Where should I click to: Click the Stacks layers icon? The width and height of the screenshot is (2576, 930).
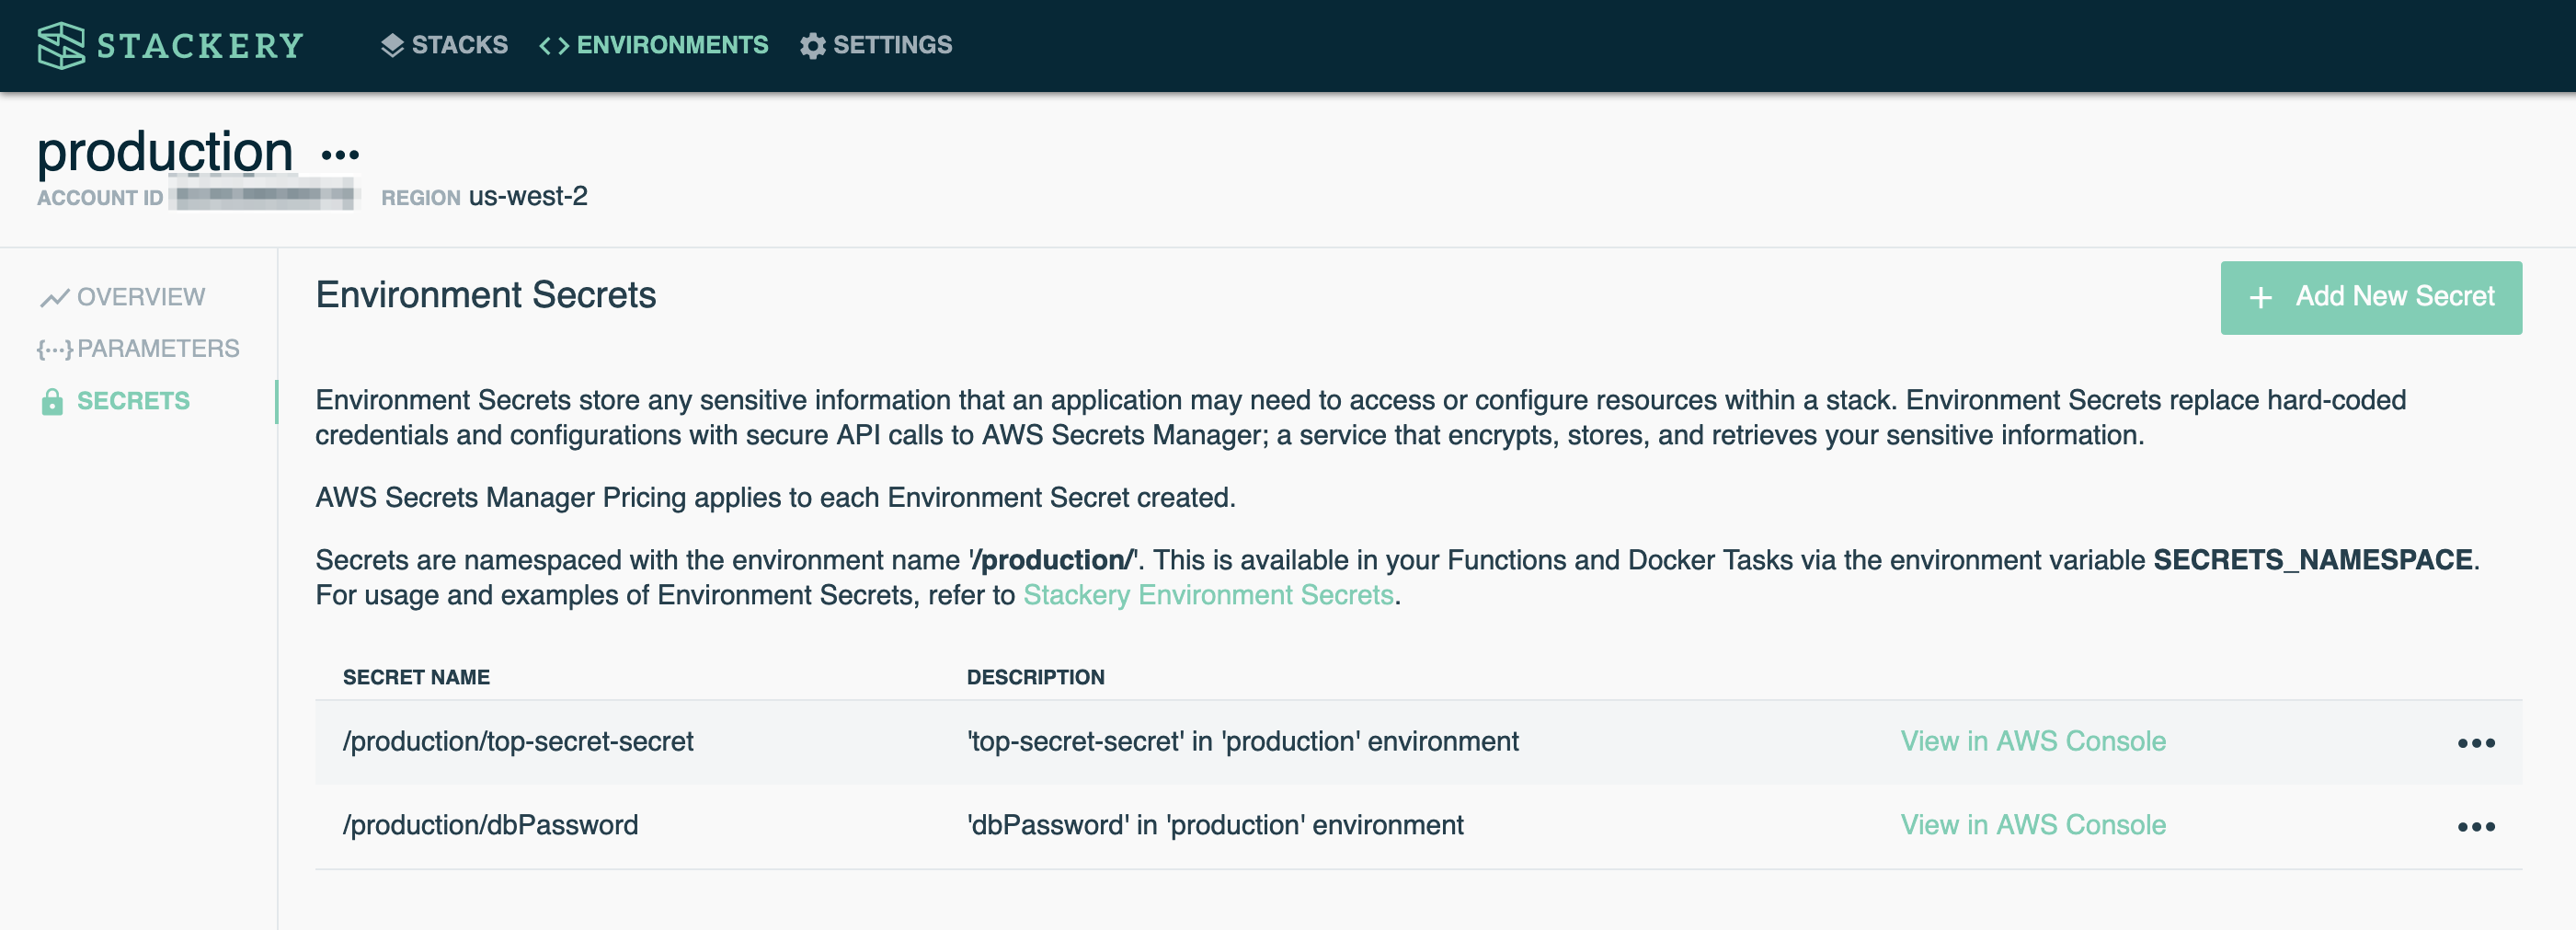392,45
